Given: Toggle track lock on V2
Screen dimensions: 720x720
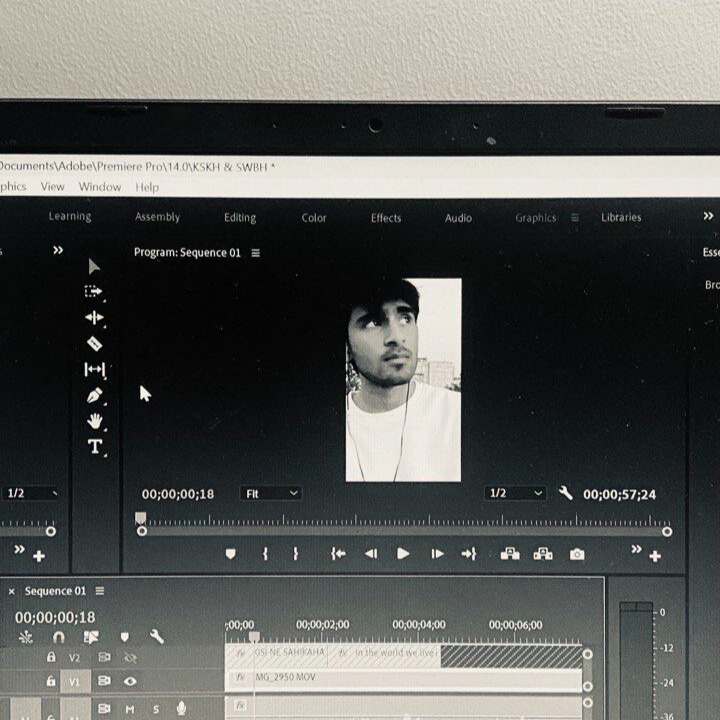Looking at the screenshot, I should (51, 657).
